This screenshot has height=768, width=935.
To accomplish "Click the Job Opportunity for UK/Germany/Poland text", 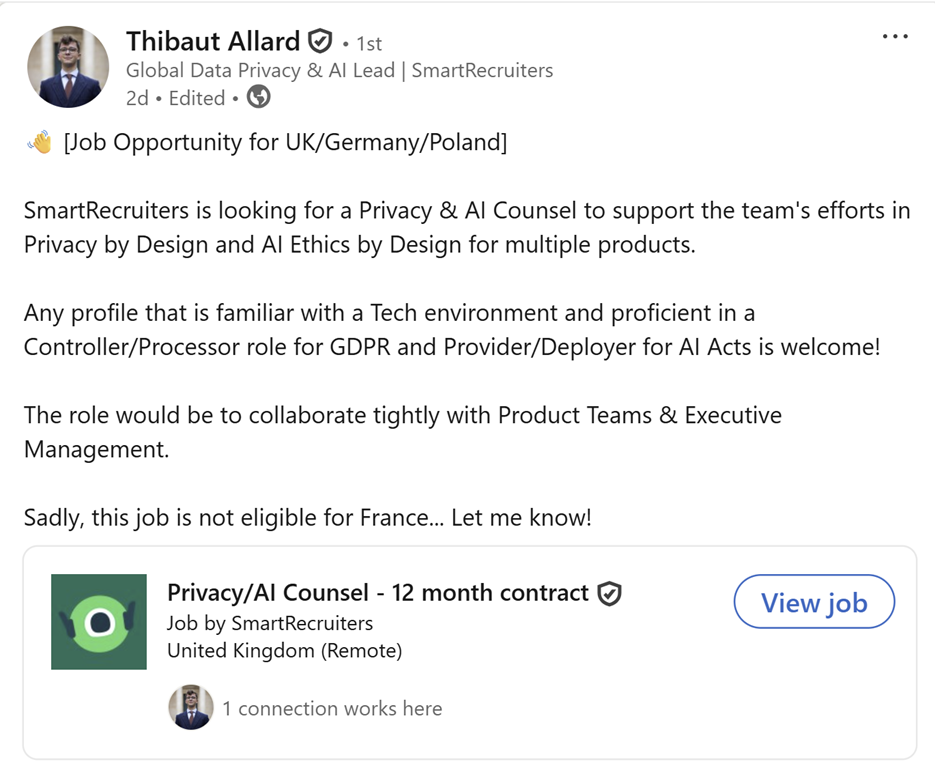I will click(x=285, y=143).
